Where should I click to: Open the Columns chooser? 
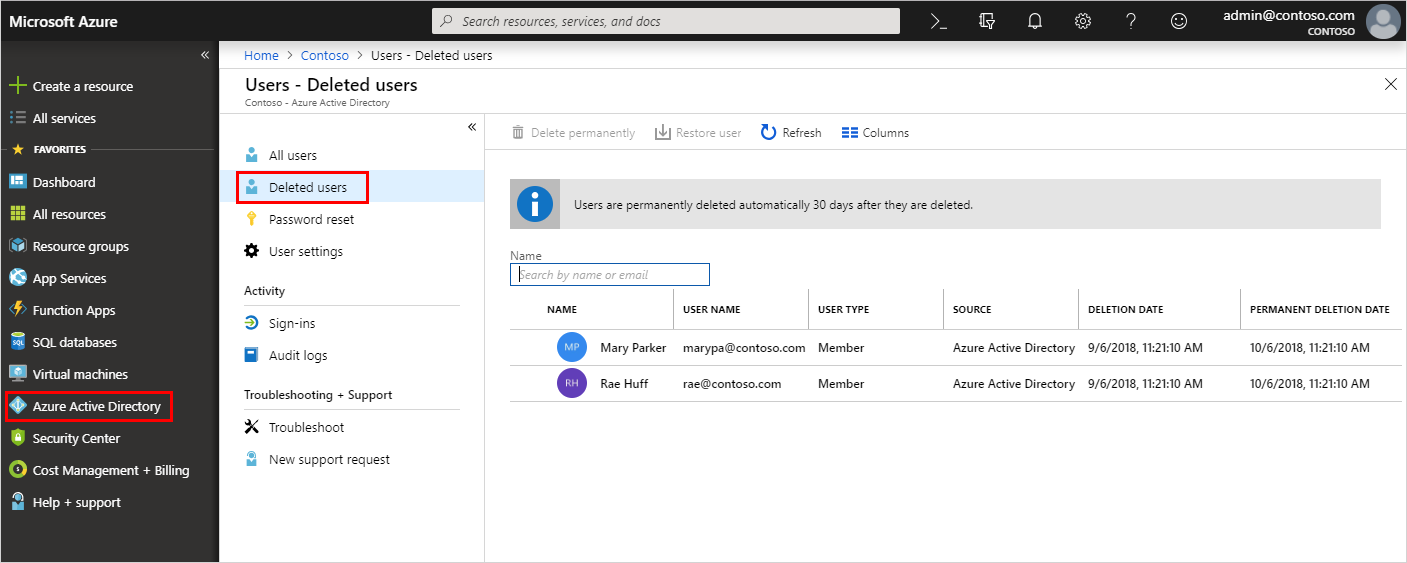[875, 132]
